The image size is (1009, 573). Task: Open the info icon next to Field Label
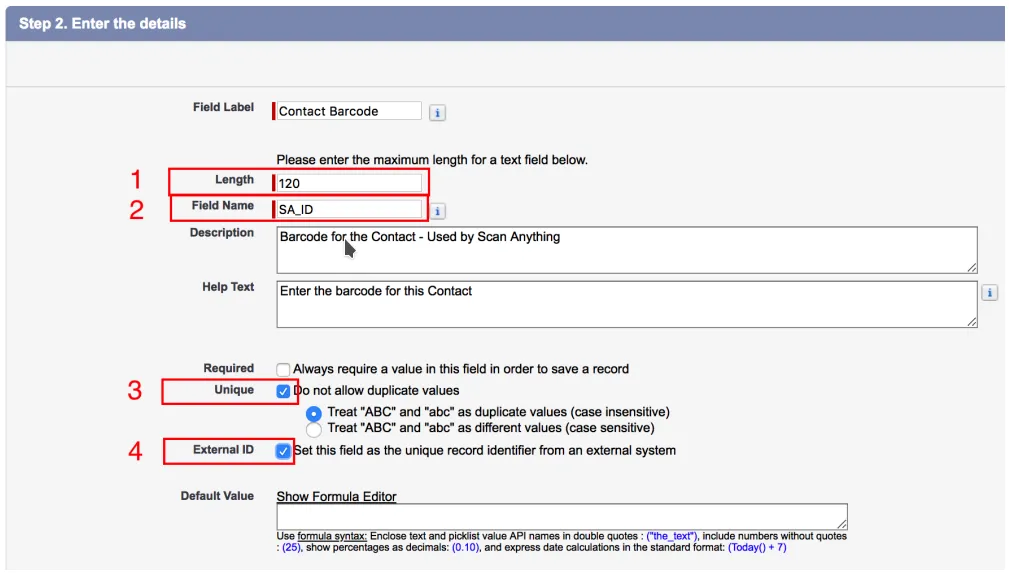(437, 113)
